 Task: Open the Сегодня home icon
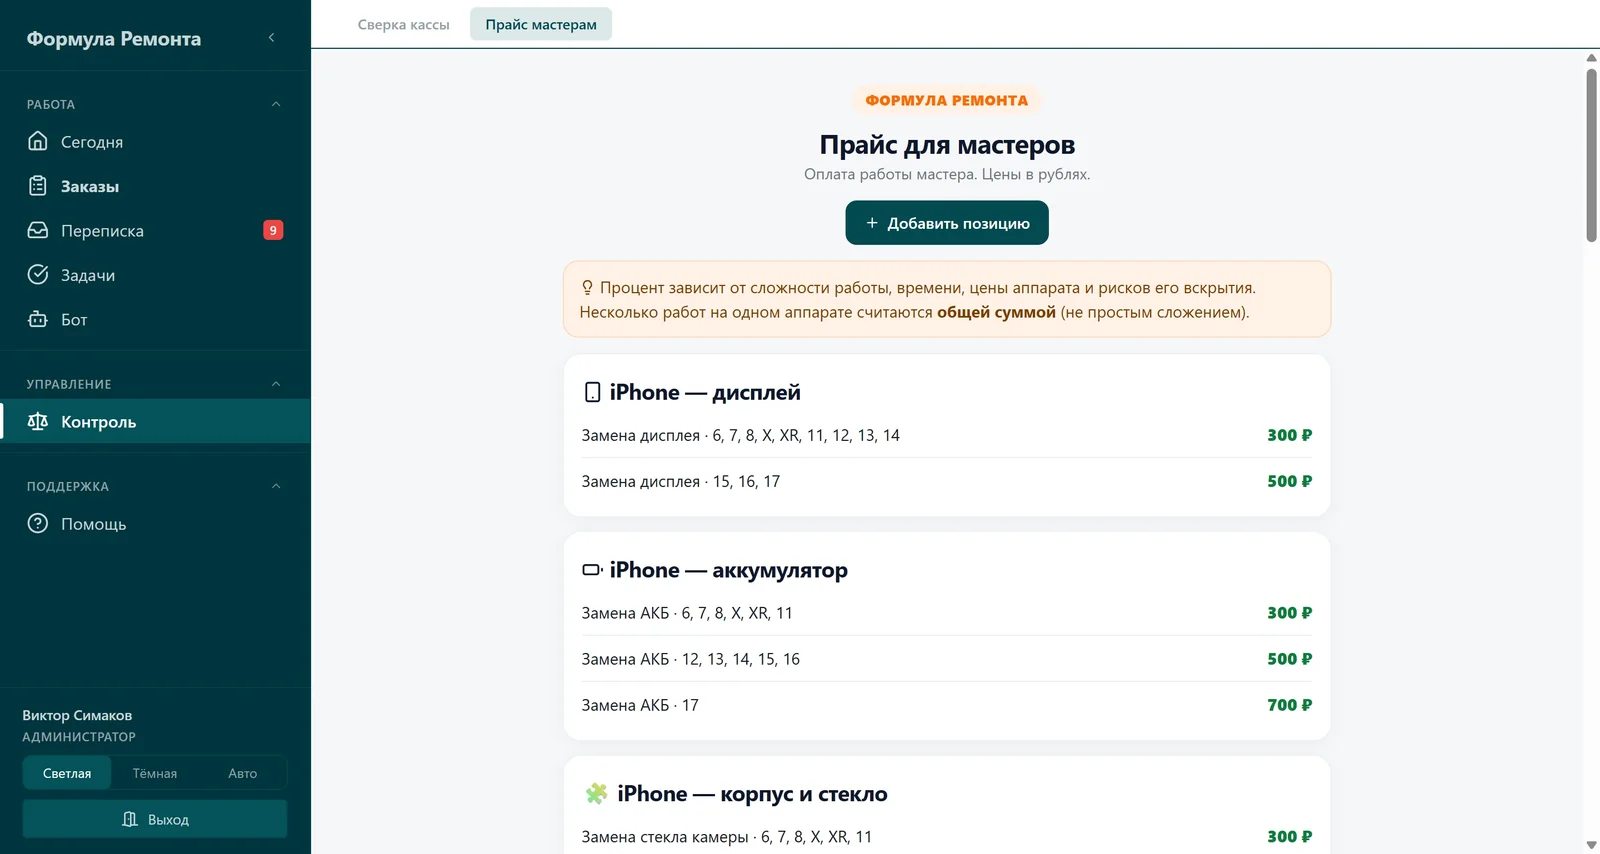38,141
